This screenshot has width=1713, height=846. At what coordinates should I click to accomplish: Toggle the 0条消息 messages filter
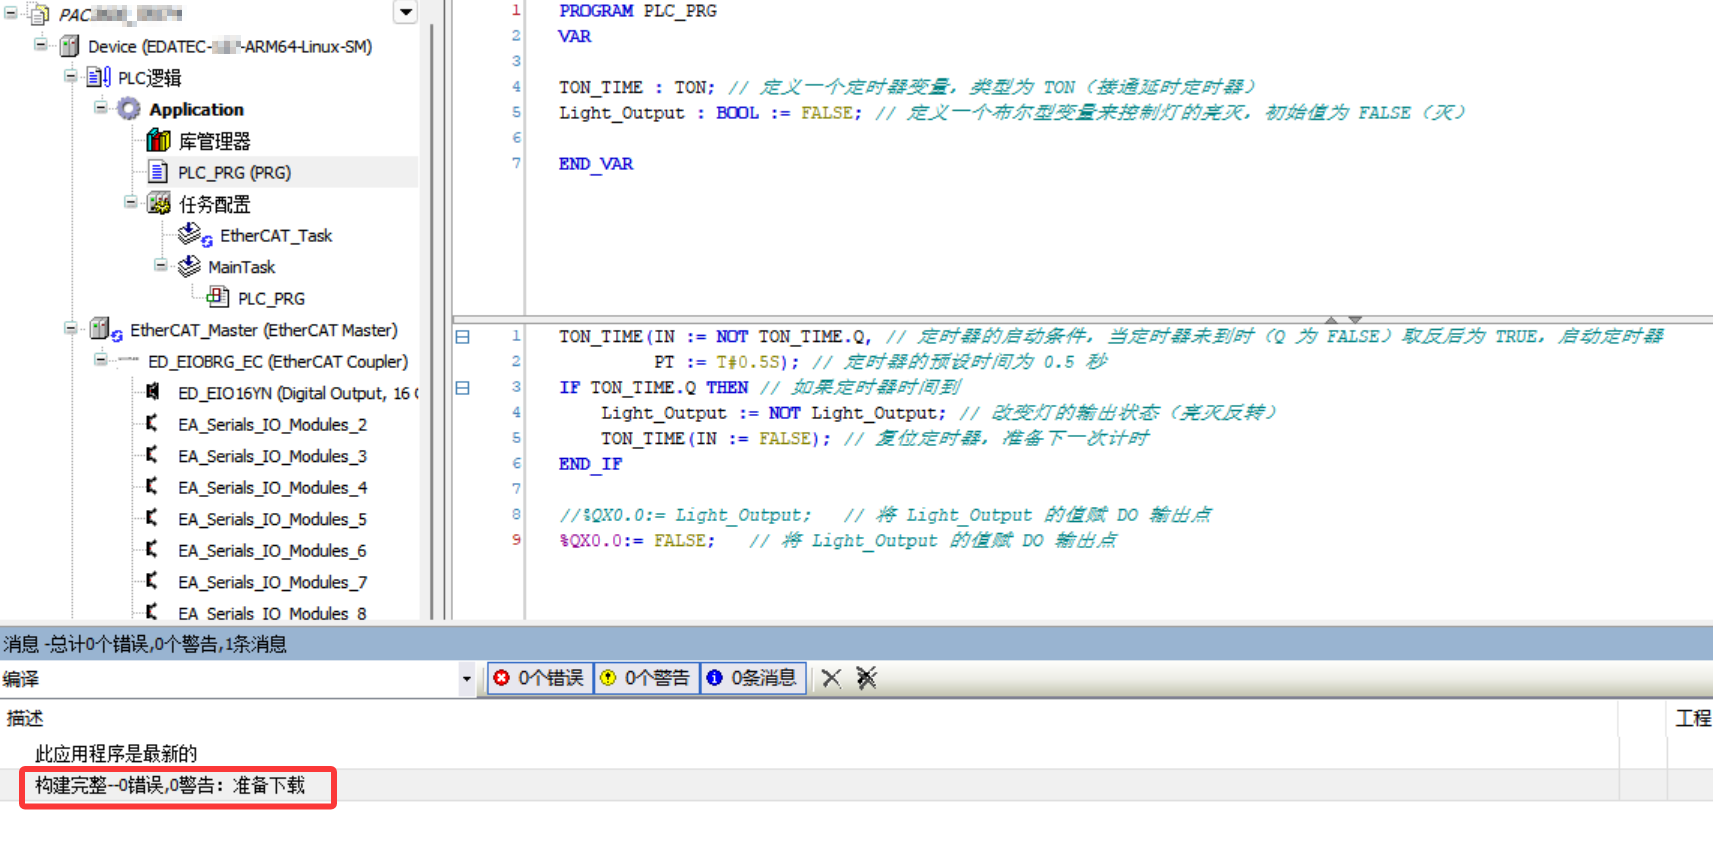pos(753,678)
